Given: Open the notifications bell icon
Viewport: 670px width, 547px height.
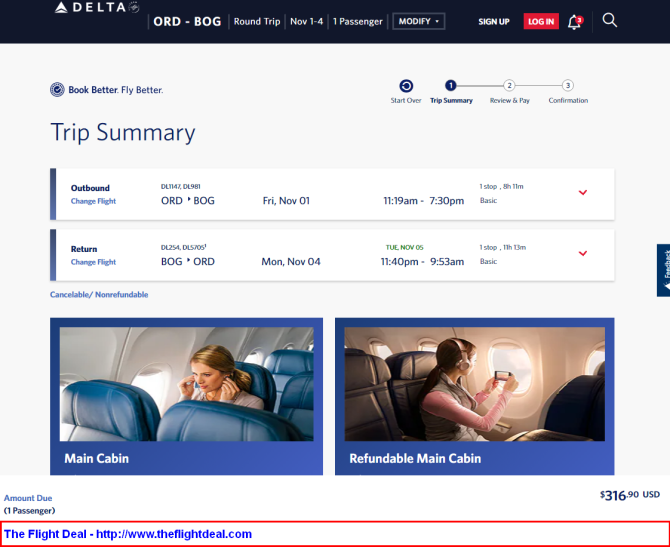Looking at the screenshot, I should (x=575, y=22).
